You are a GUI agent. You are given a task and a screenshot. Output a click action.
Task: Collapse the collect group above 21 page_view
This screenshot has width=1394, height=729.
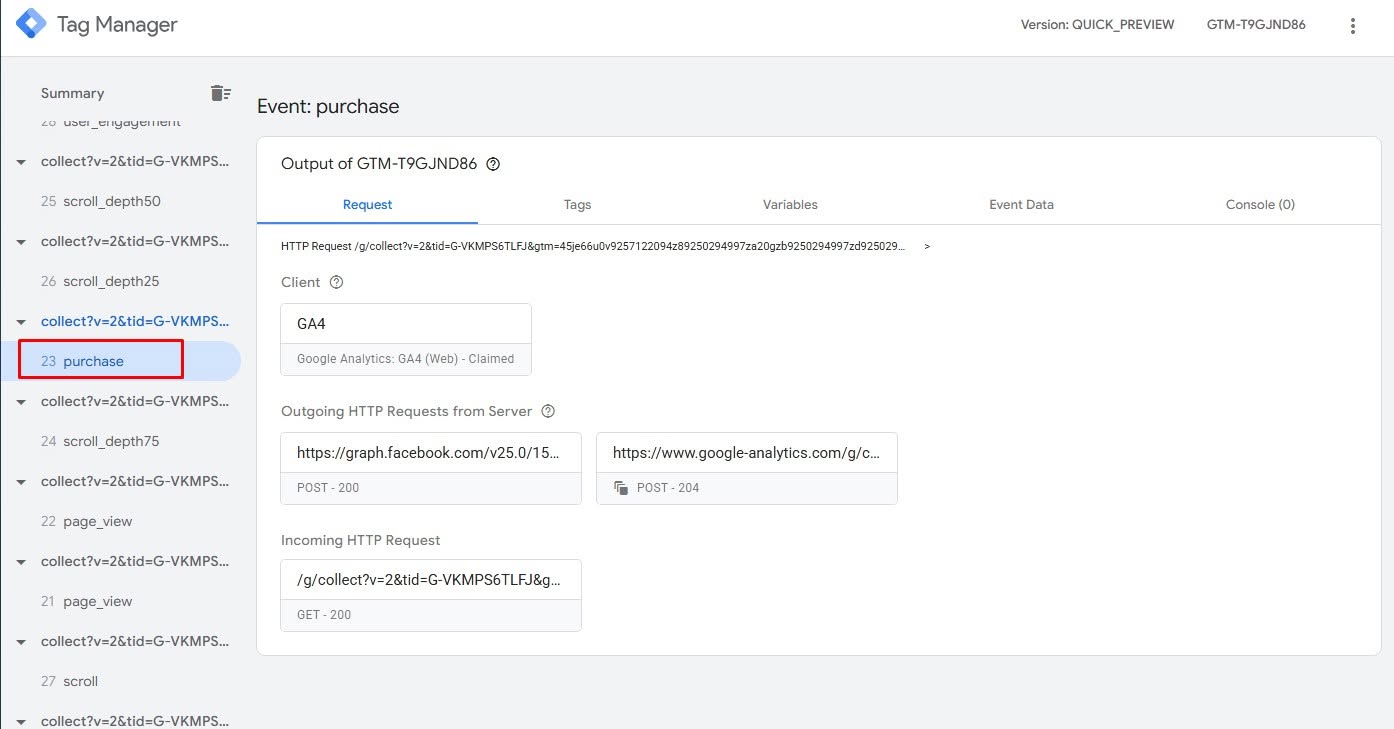(x=21, y=562)
